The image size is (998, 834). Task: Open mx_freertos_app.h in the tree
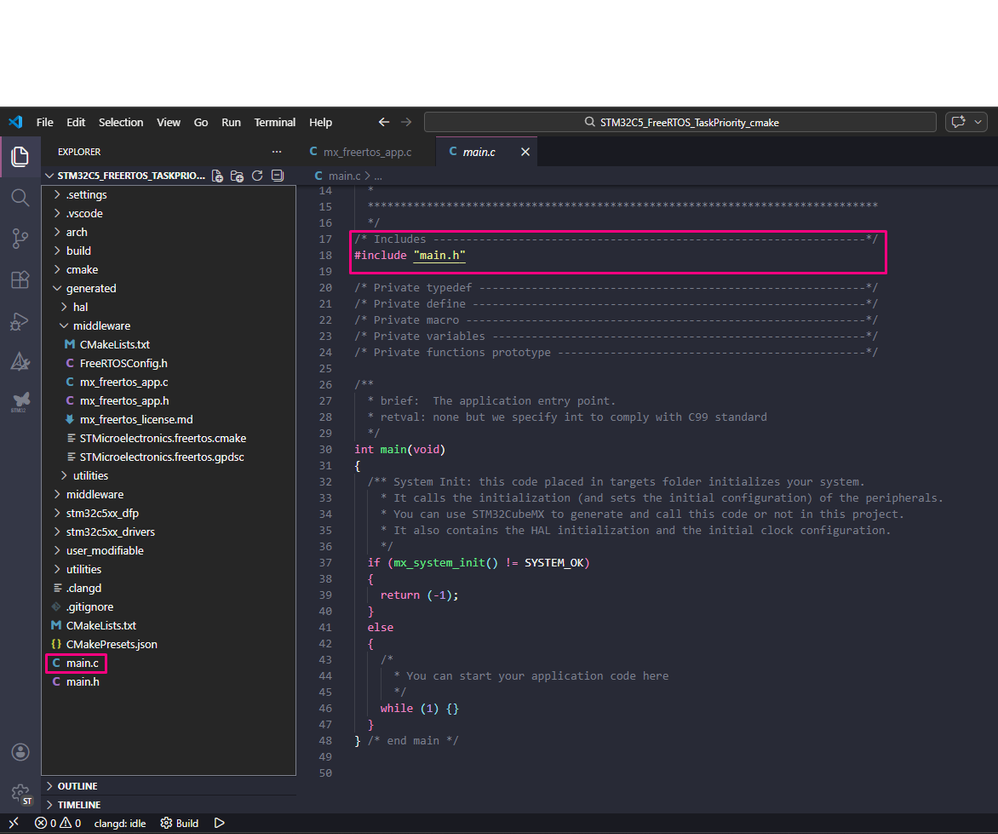click(169, 401)
